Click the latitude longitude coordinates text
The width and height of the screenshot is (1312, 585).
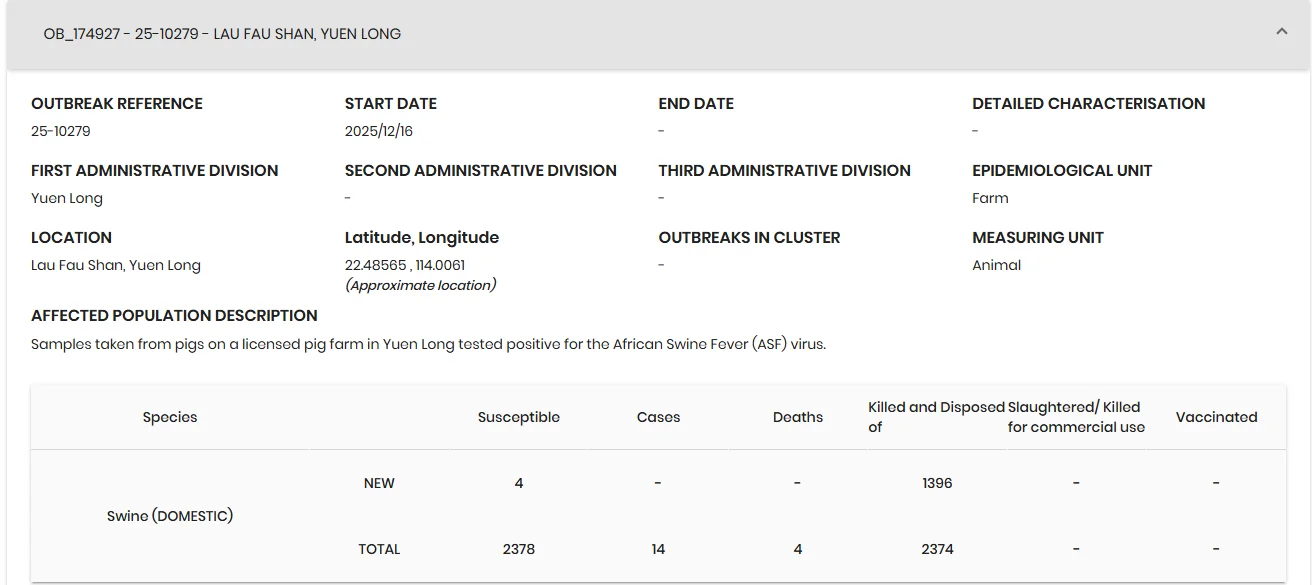(x=405, y=265)
